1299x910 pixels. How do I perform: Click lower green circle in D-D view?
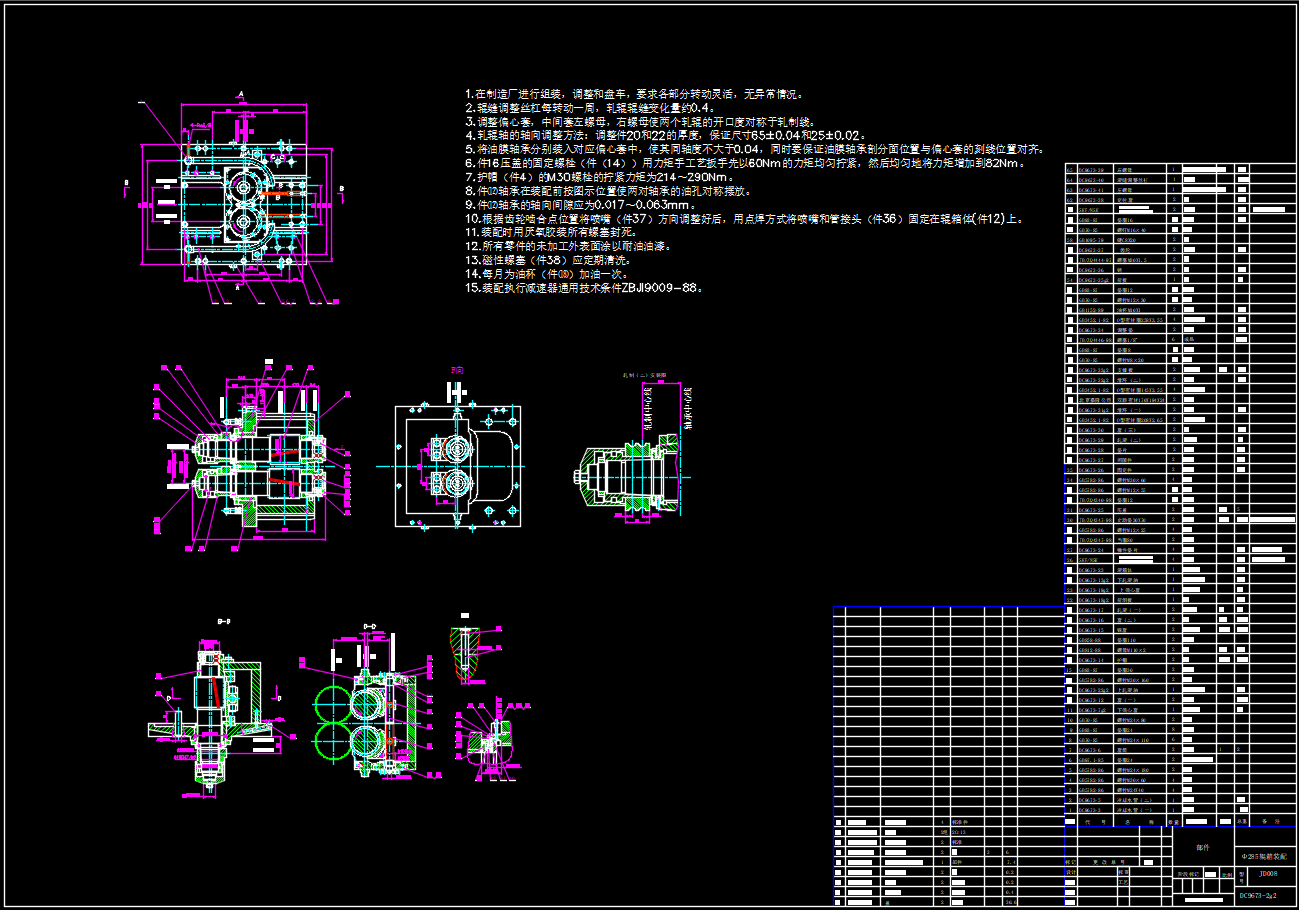pos(333,741)
